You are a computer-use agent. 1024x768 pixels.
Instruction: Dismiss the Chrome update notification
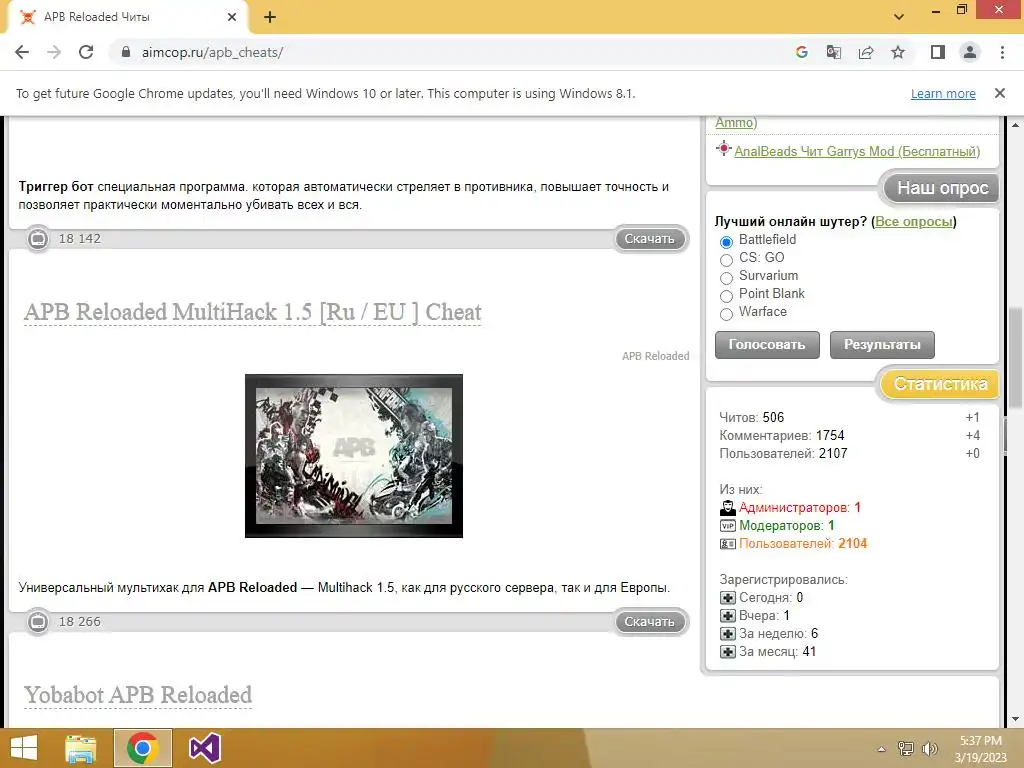1000,93
